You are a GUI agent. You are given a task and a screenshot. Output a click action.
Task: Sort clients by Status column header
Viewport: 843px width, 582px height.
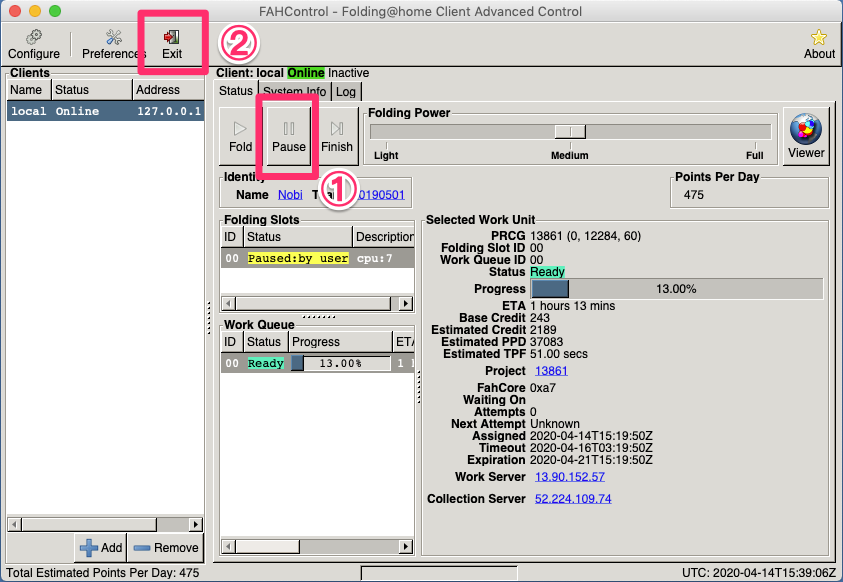point(92,90)
